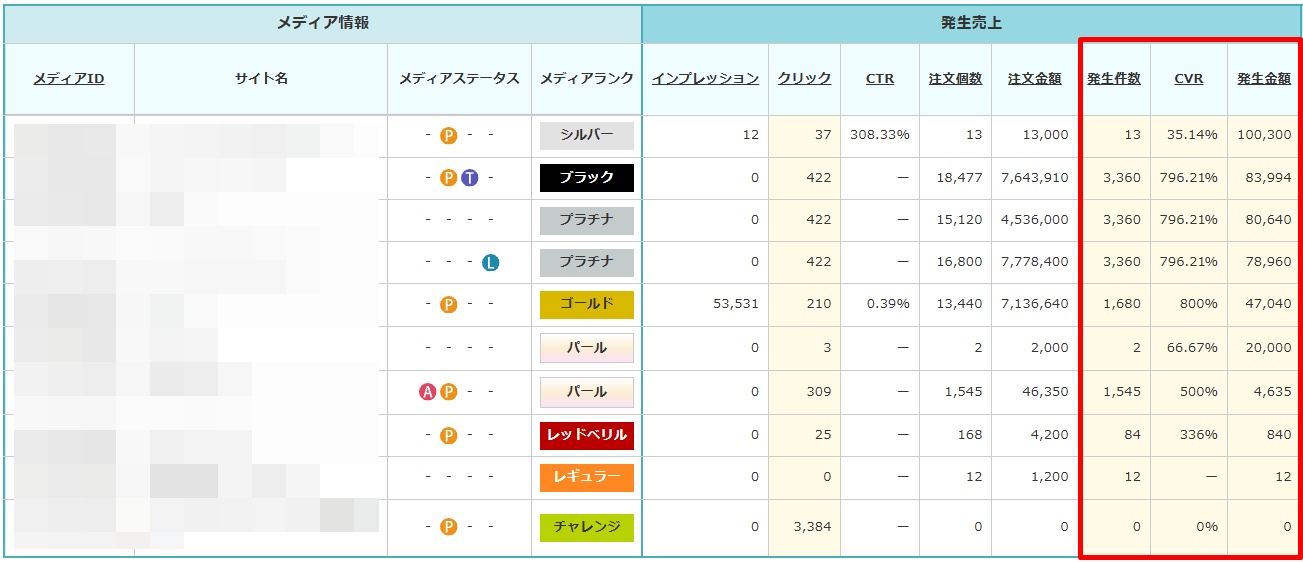1303x562 pixels.
Task: Click the green チャレンジ rank badge
Action: (587, 527)
